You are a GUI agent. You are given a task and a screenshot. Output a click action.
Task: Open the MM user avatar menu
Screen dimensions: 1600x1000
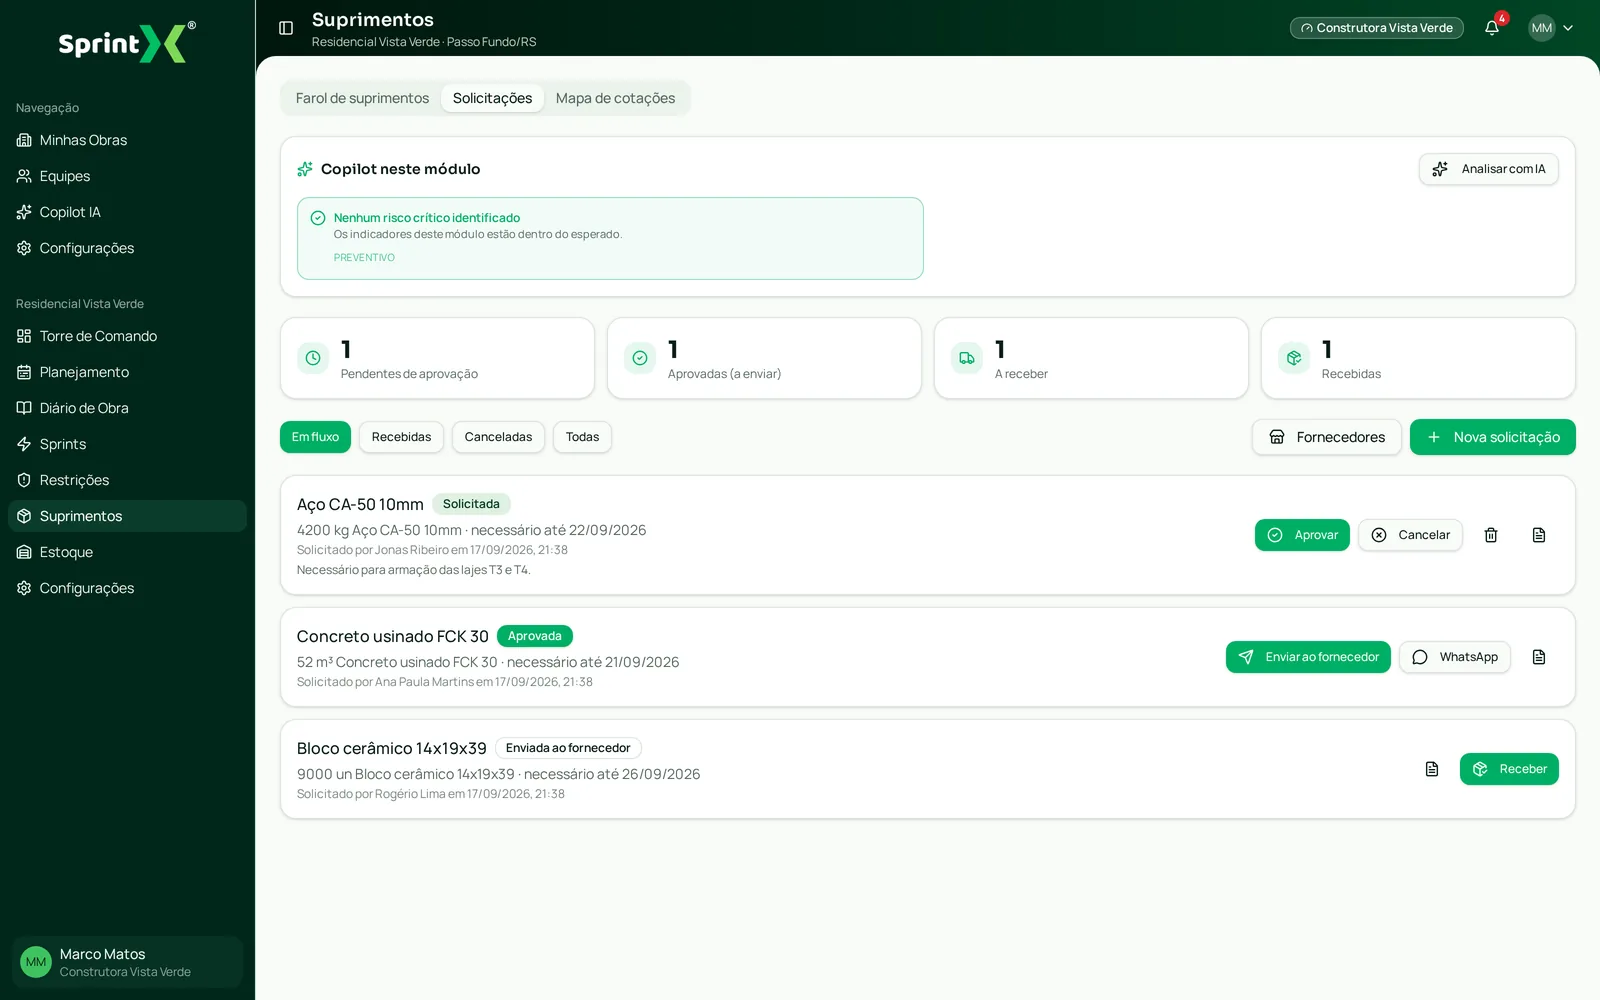1542,28
